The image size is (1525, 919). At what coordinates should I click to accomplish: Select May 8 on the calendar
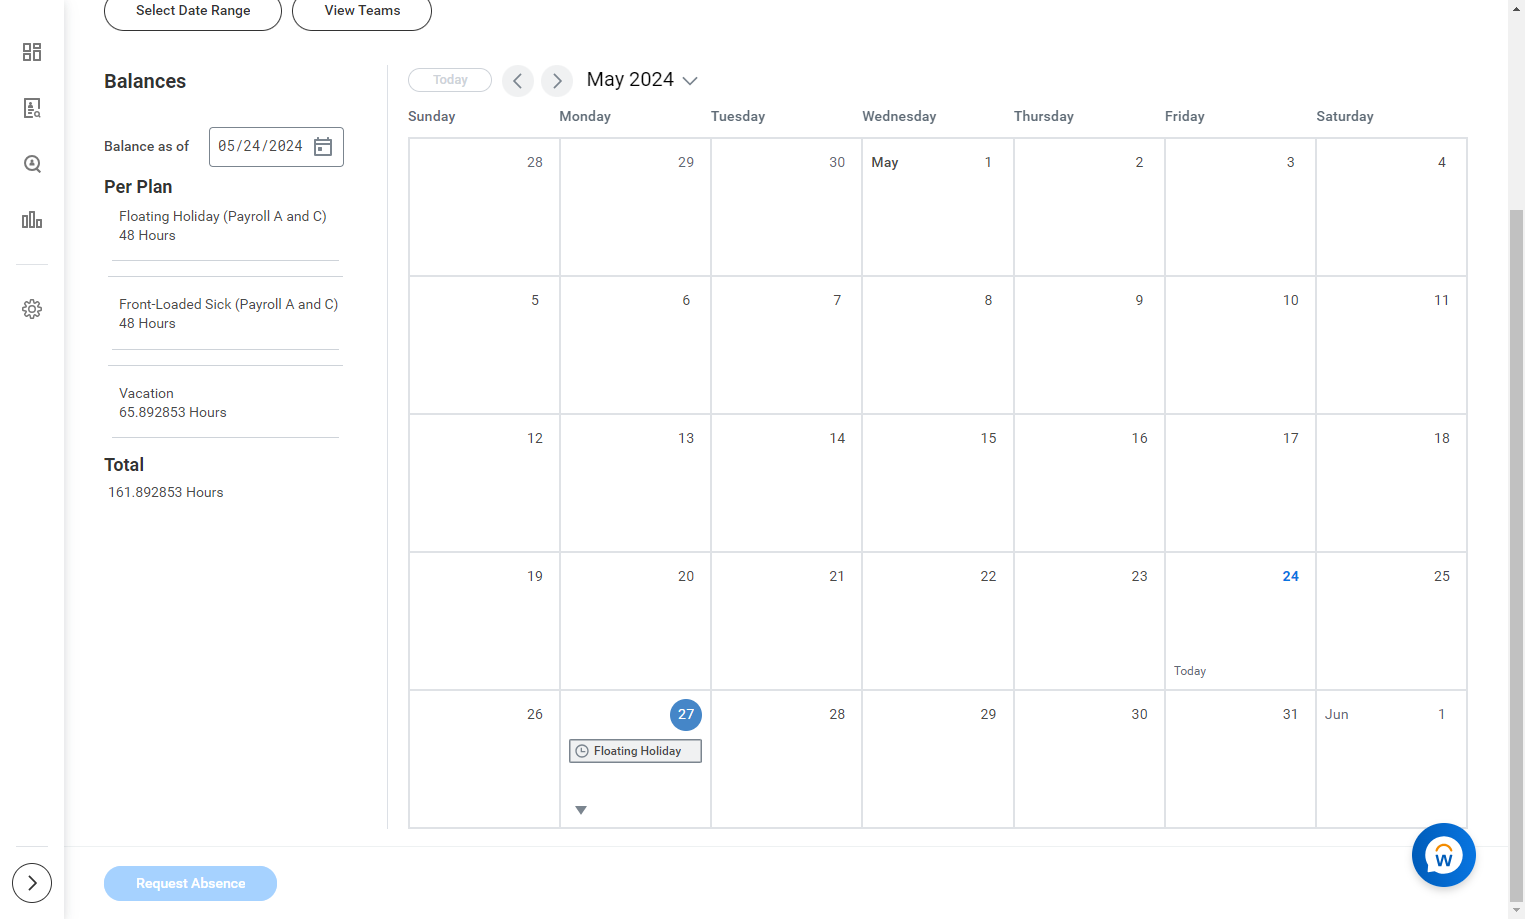pos(937,345)
